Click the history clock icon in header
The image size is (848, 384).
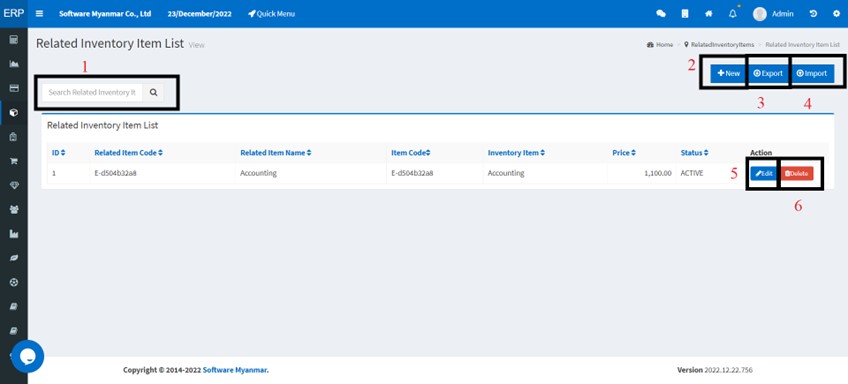coord(813,14)
